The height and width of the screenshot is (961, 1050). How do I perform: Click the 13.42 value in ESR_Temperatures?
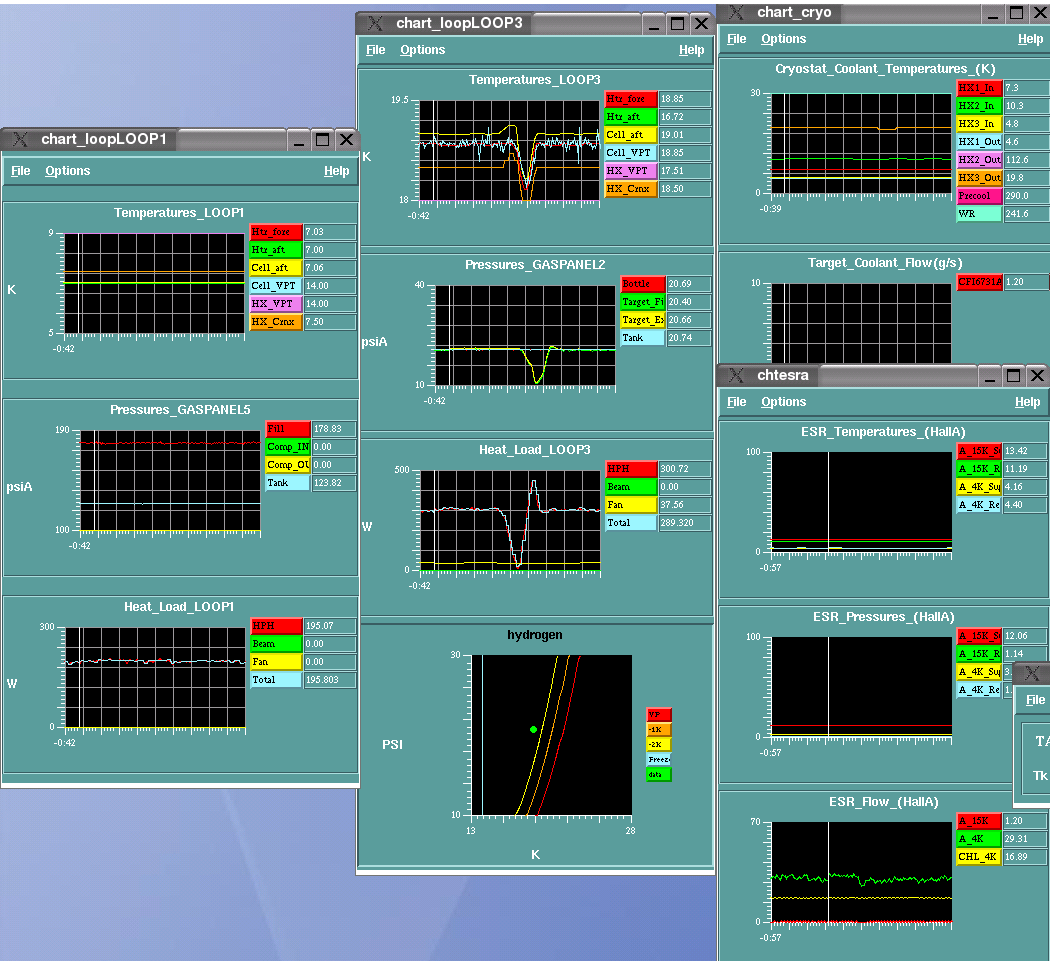(1025, 451)
